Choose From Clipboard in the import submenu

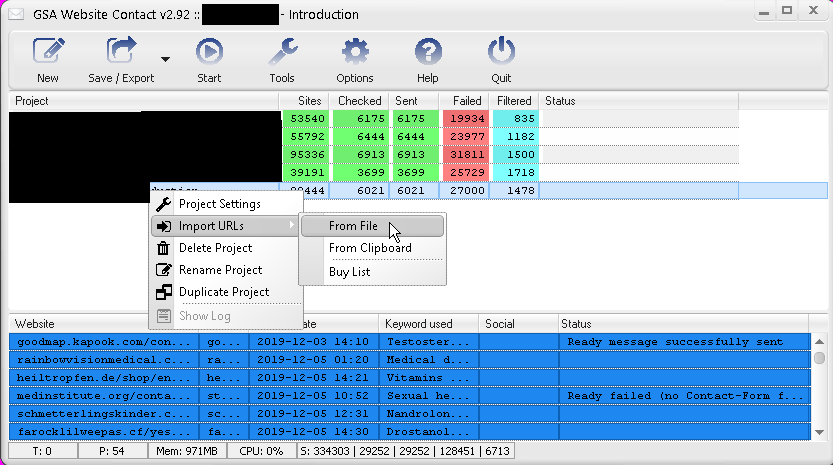click(x=372, y=248)
